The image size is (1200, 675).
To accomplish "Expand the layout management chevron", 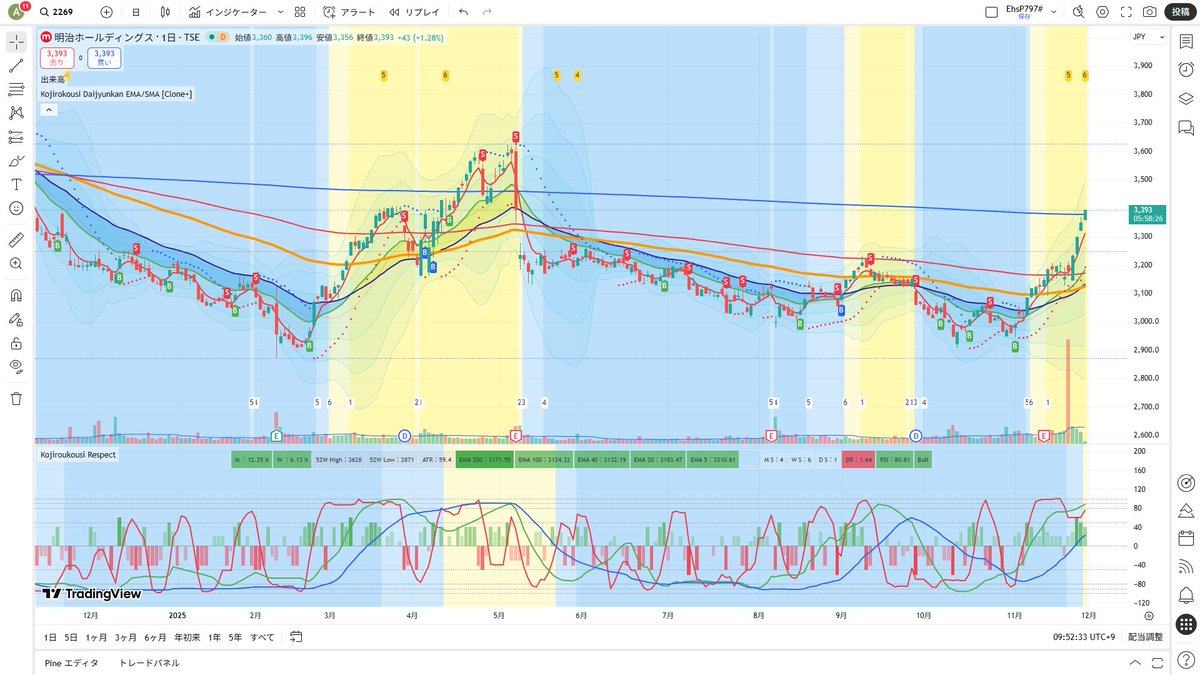I will 1054,12.
